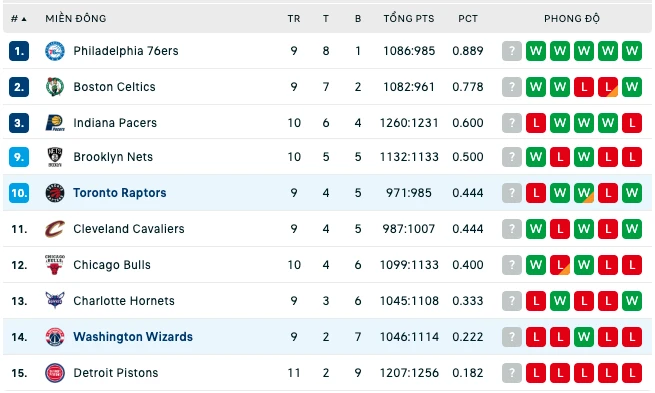This screenshot has height=393, width=655.
Task: Sort the table by the # rank column
Action: point(19,19)
